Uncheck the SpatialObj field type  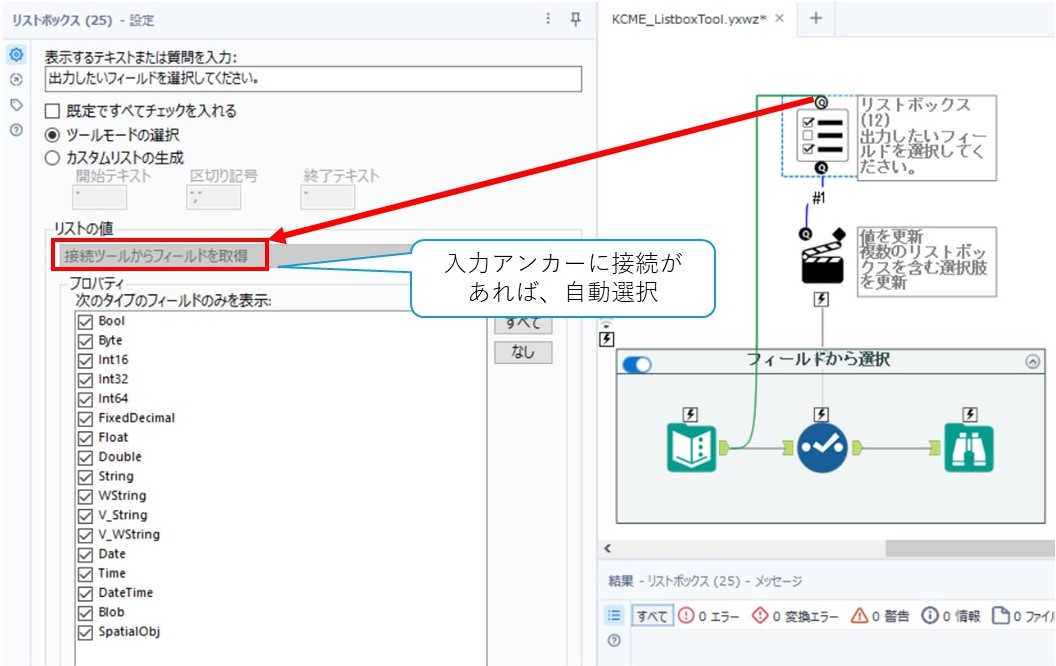click(x=84, y=632)
